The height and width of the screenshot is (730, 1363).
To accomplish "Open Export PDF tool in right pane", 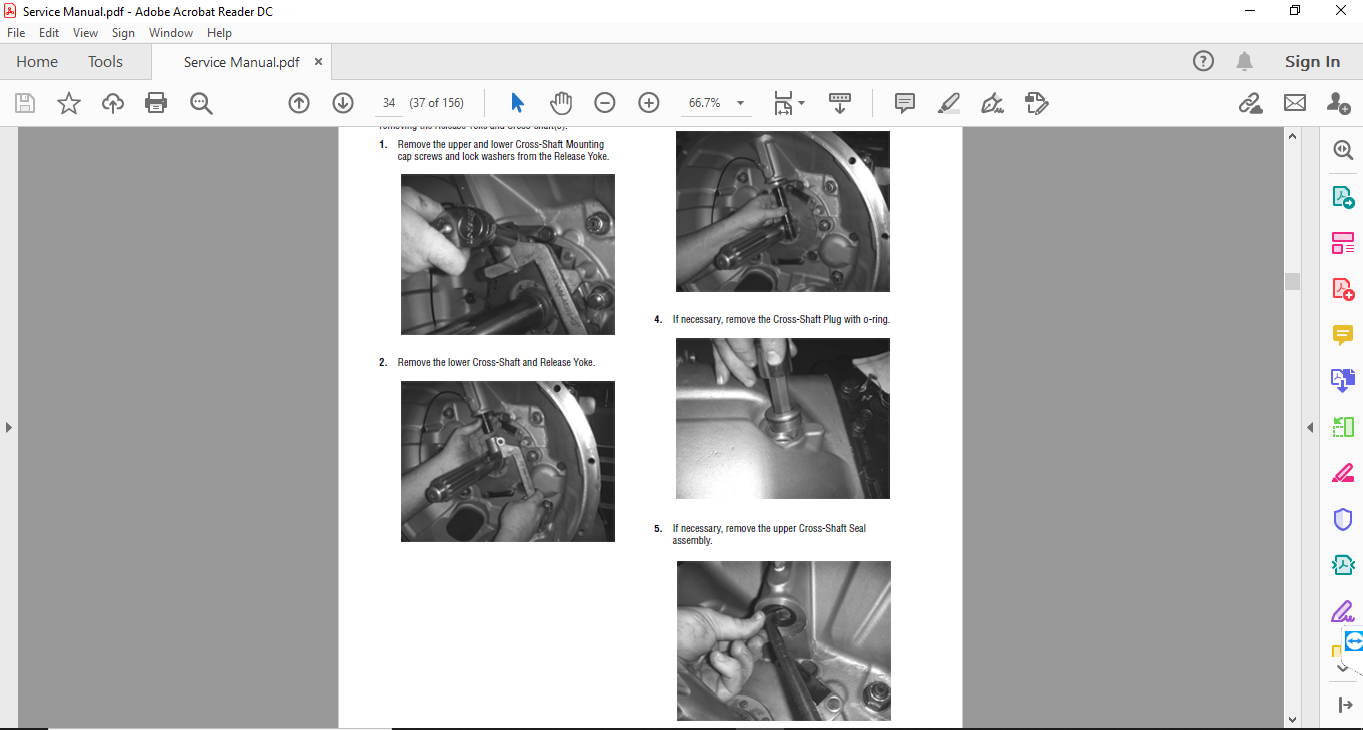I will [x=1342, y=197].
